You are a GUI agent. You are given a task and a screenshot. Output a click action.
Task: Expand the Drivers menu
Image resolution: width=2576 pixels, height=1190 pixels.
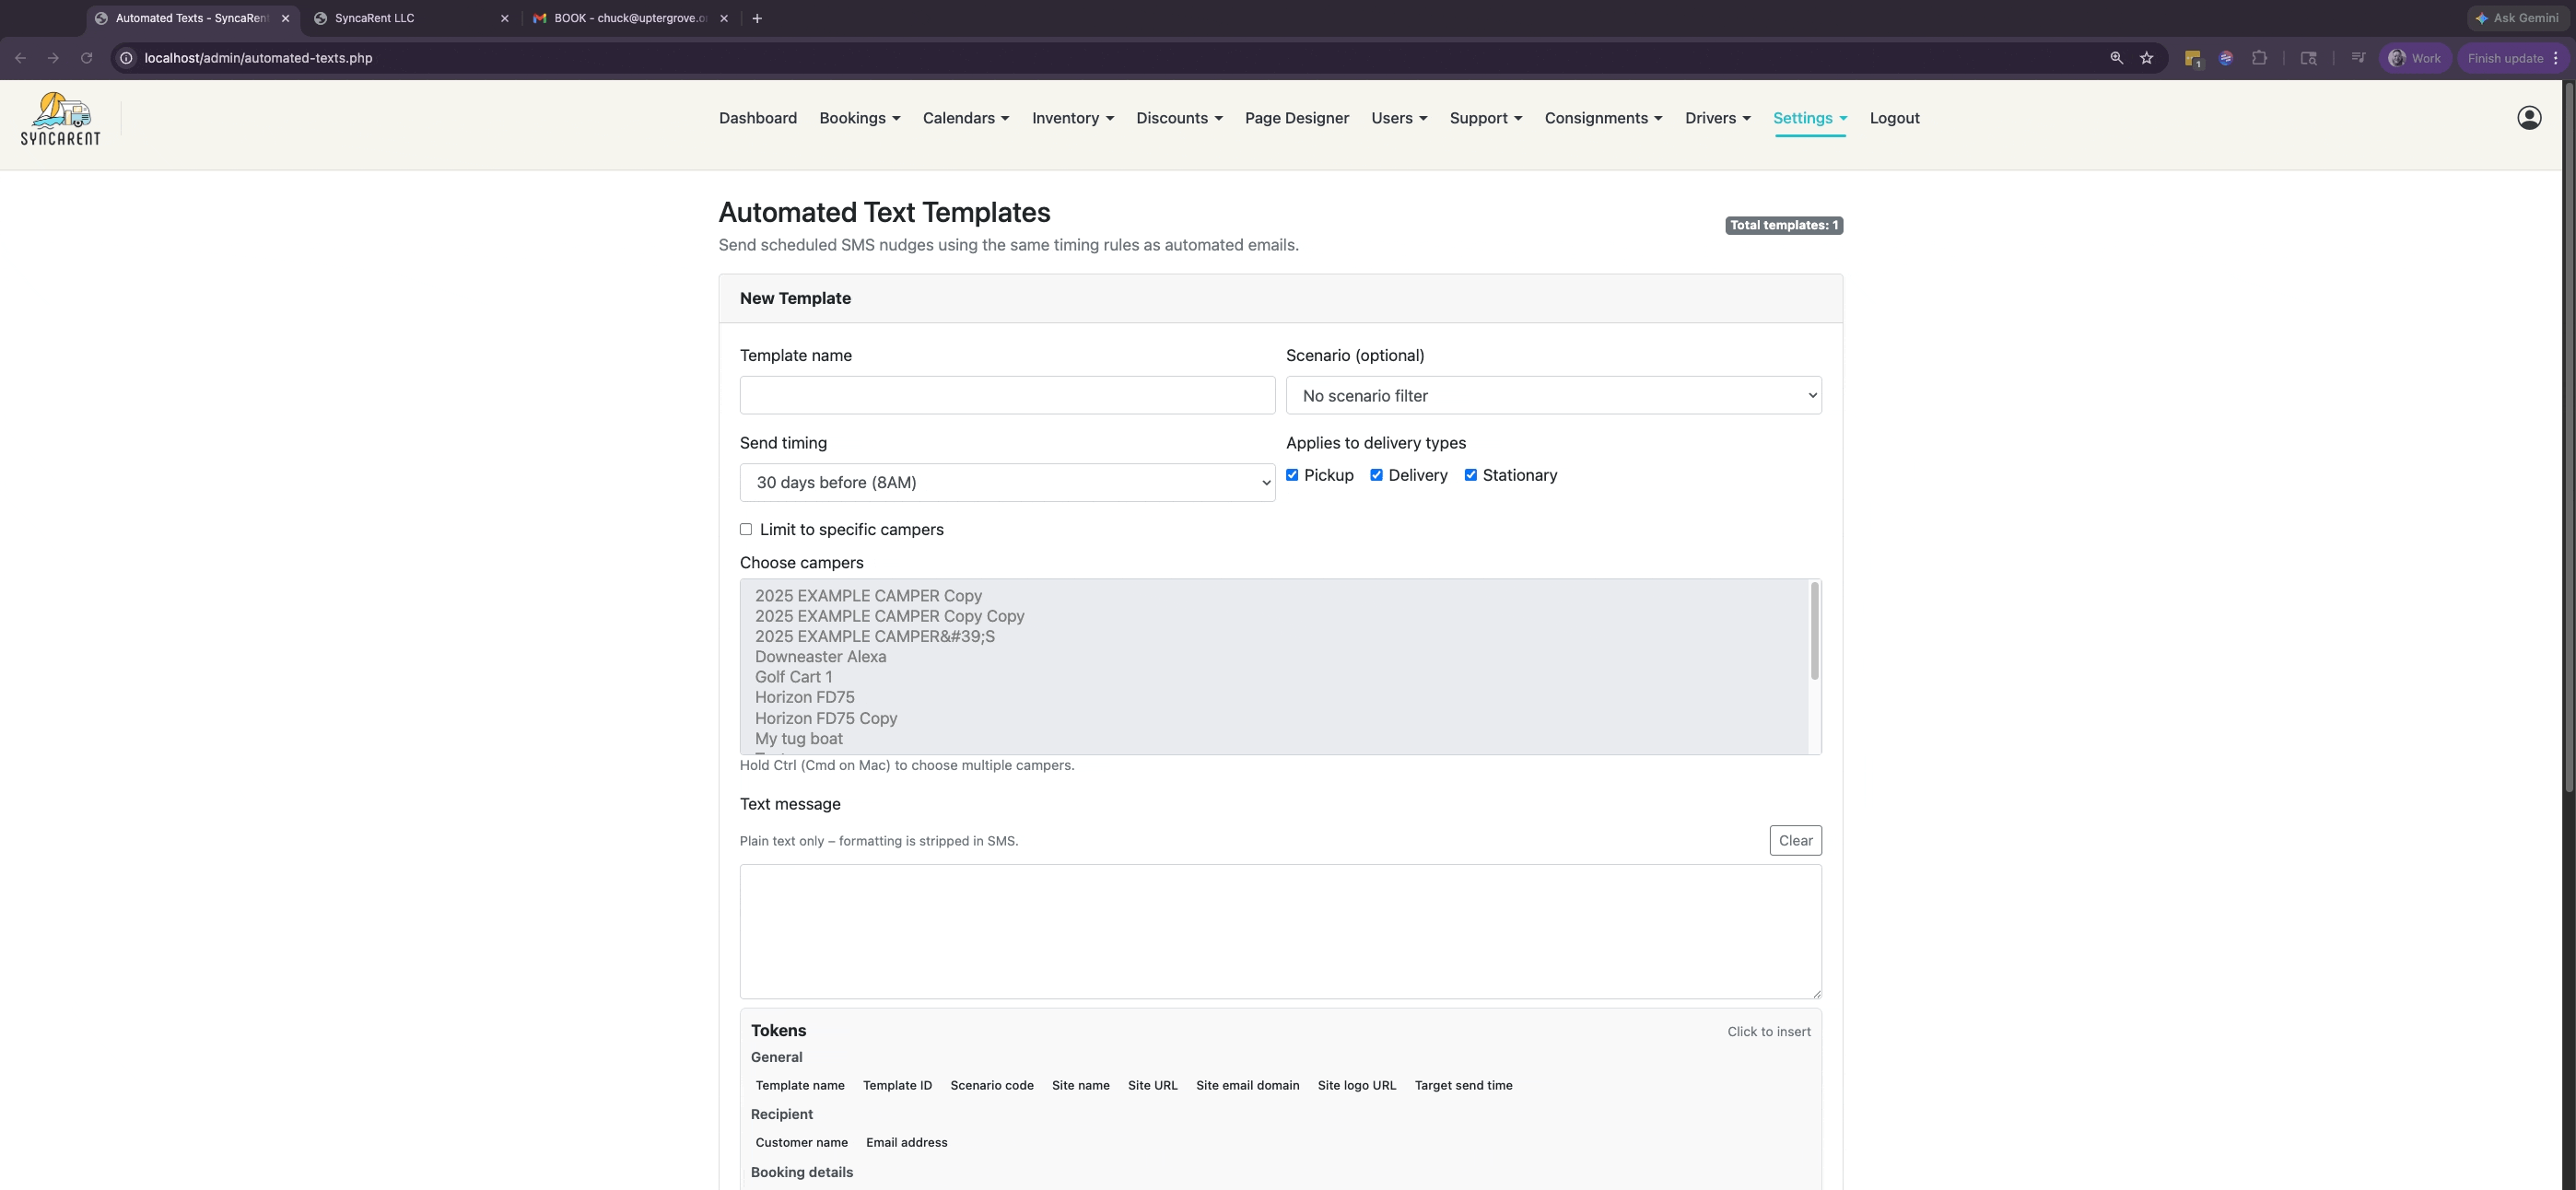tap(1717, 118)
